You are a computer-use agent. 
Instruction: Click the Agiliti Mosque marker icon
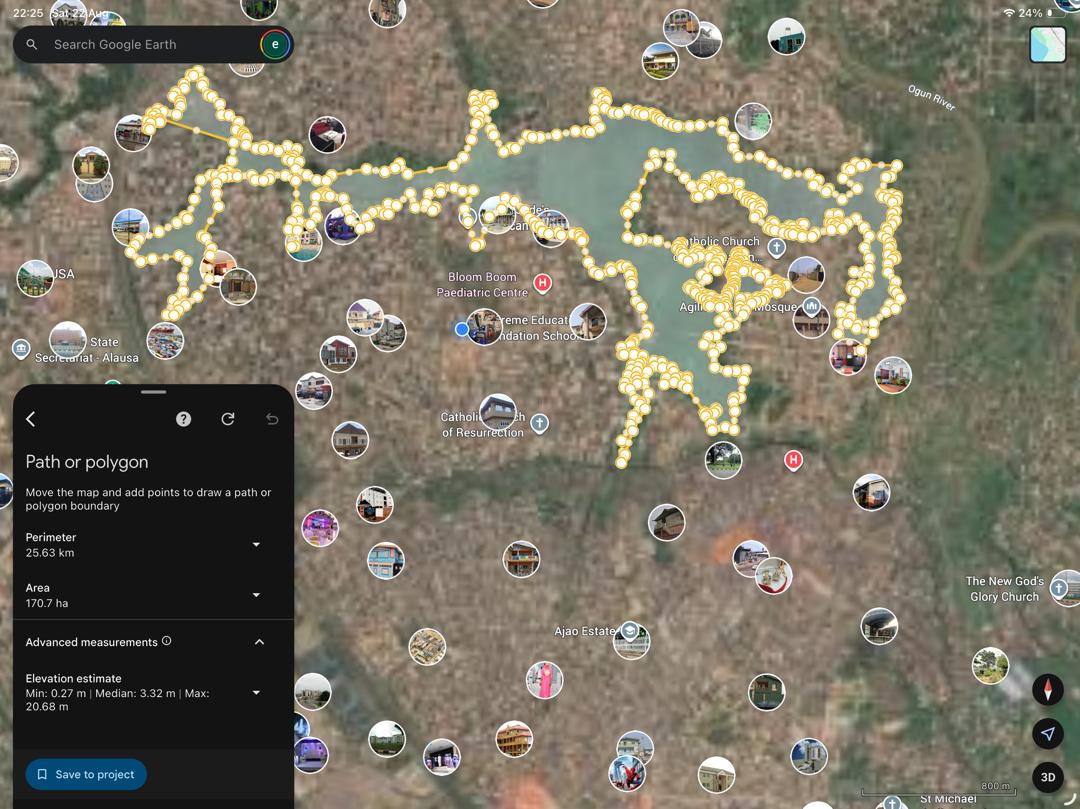click(x=811, y=306)
